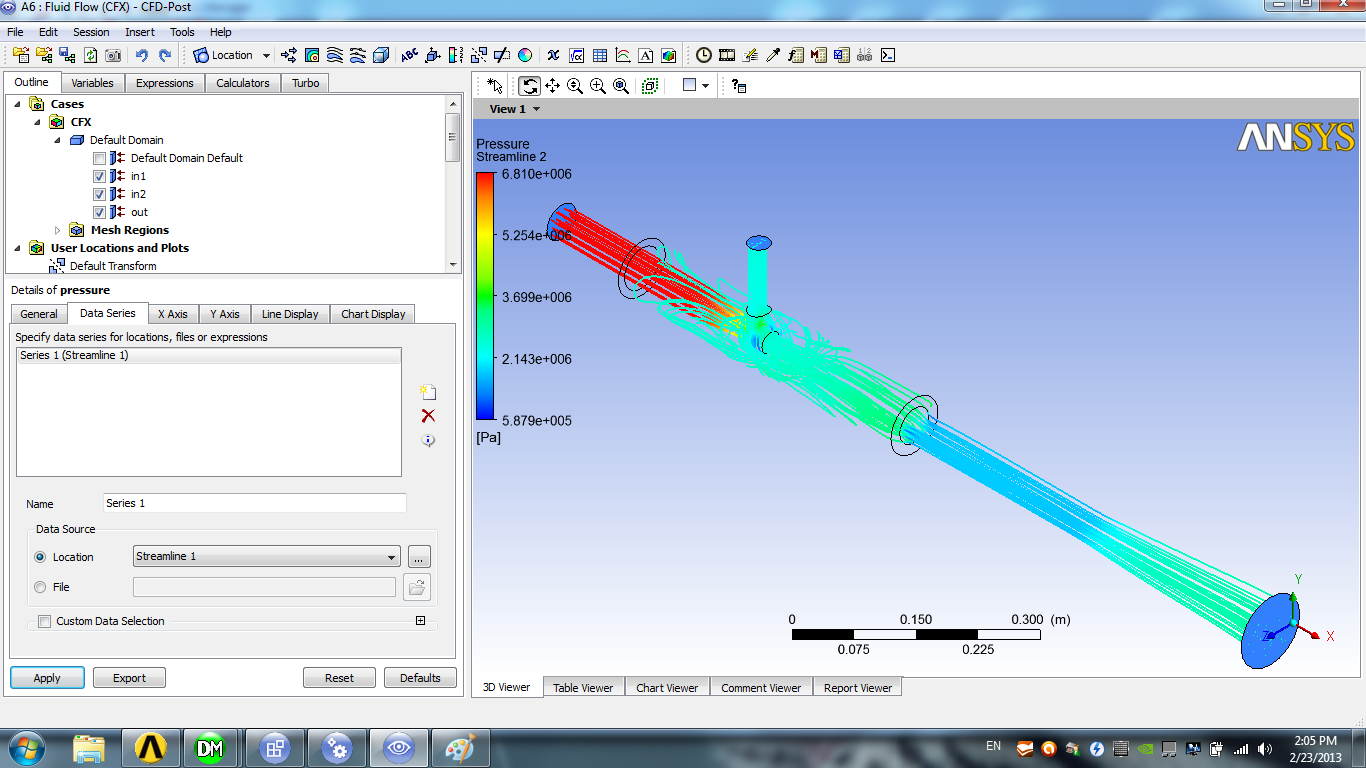Select the File radio button
Image resolution: width=1366 pixels, height=768 pixels.
tap(40, 587)
